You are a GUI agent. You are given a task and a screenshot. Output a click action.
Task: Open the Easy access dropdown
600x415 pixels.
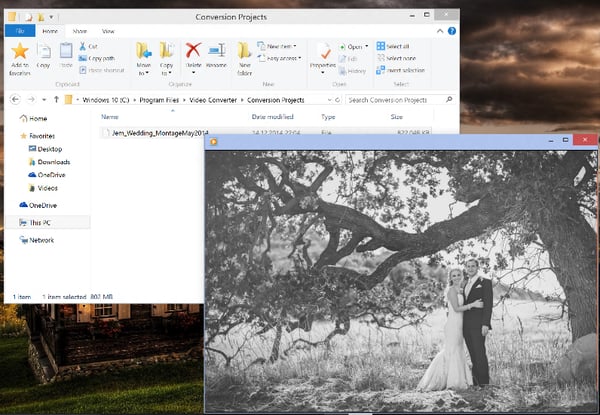click(280, 58)
